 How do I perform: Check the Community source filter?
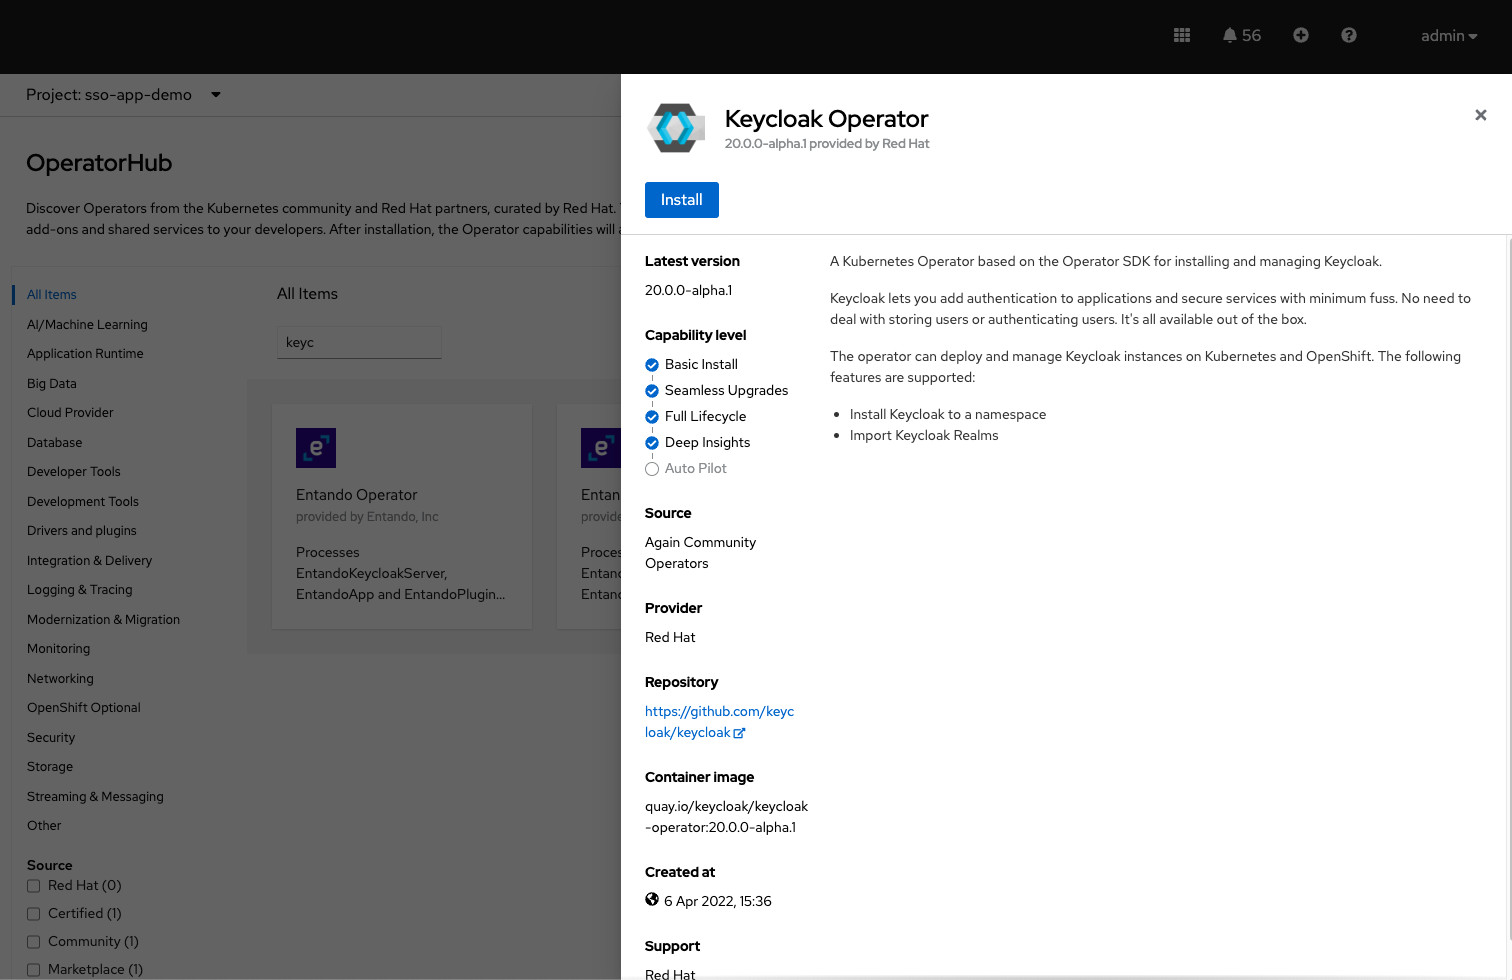(33, 941)
